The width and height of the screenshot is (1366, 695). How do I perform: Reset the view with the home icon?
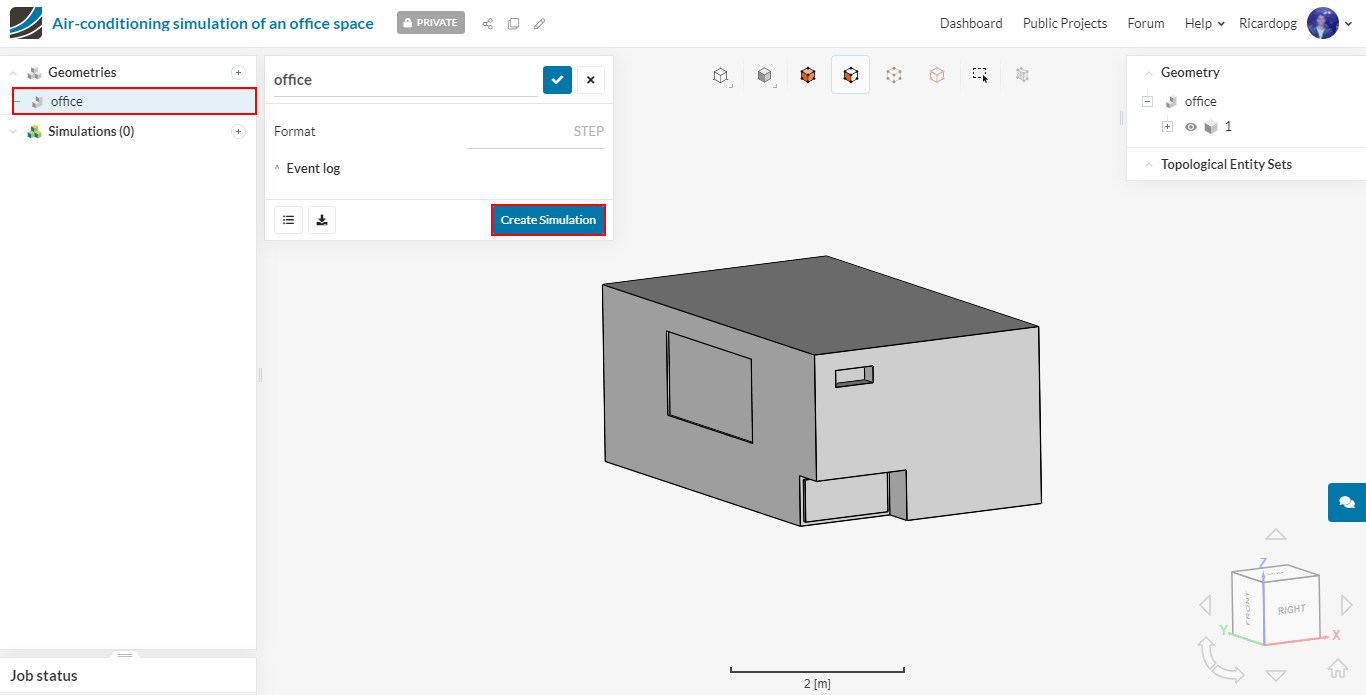pyautogui.click(x=1337, y=668)
